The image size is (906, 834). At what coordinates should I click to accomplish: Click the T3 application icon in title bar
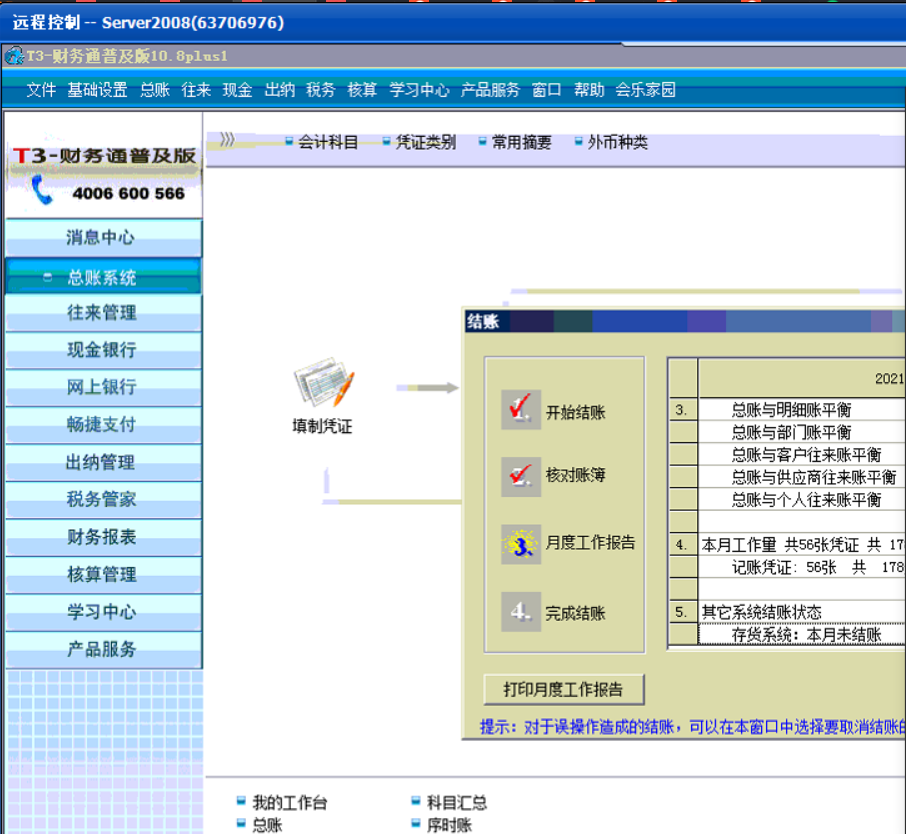pyautogui.click(x=14, y=56)
